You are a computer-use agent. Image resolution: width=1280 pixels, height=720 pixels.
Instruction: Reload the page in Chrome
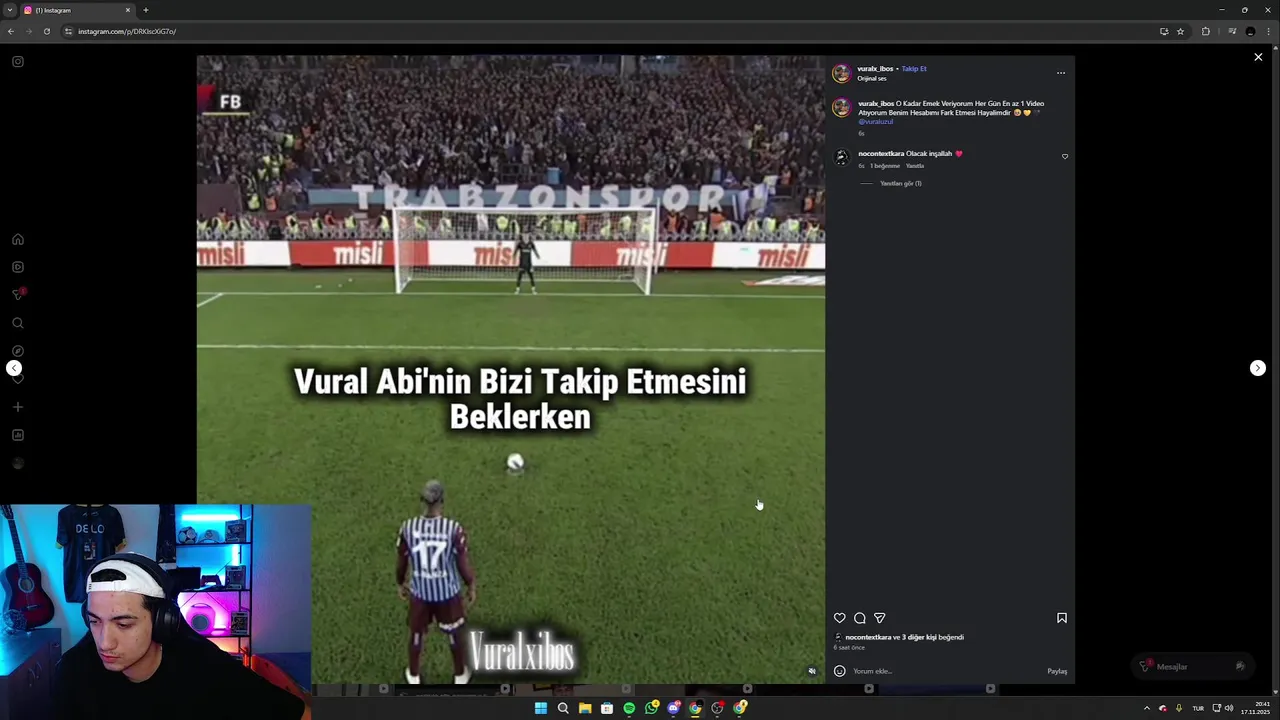coord(46,31)
